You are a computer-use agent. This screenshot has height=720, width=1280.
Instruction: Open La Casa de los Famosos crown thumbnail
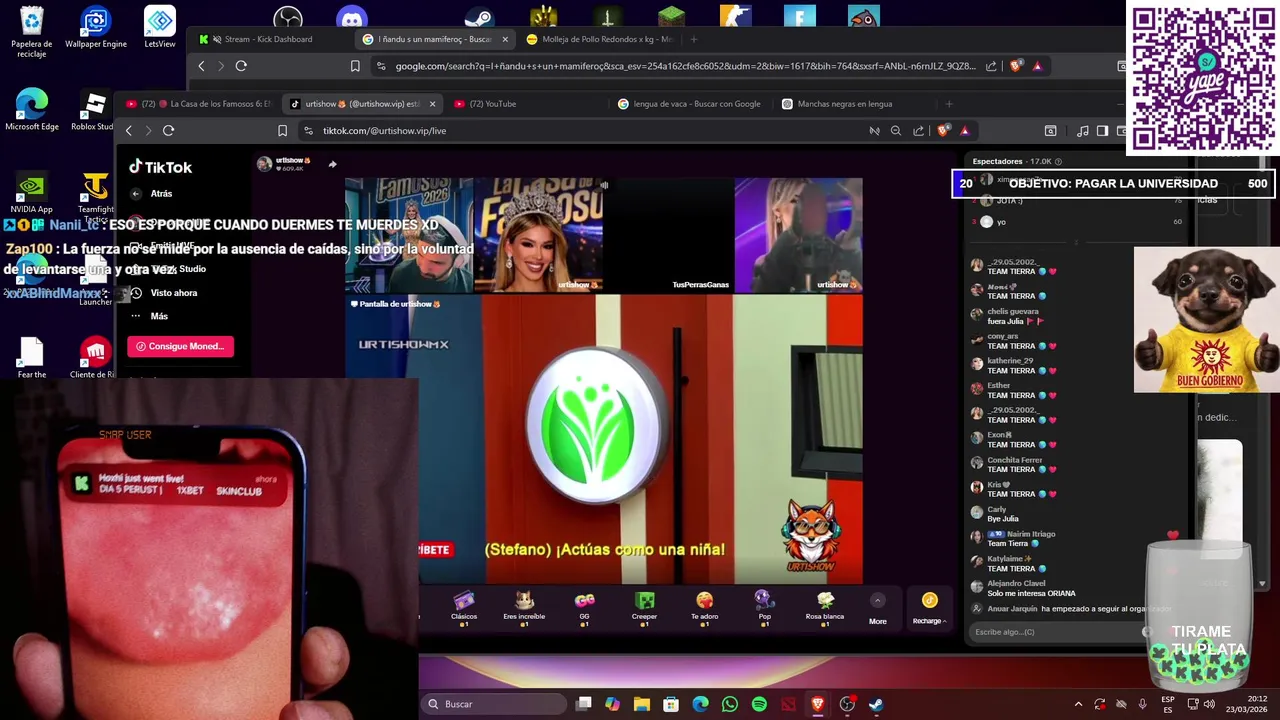pos(538,236)
